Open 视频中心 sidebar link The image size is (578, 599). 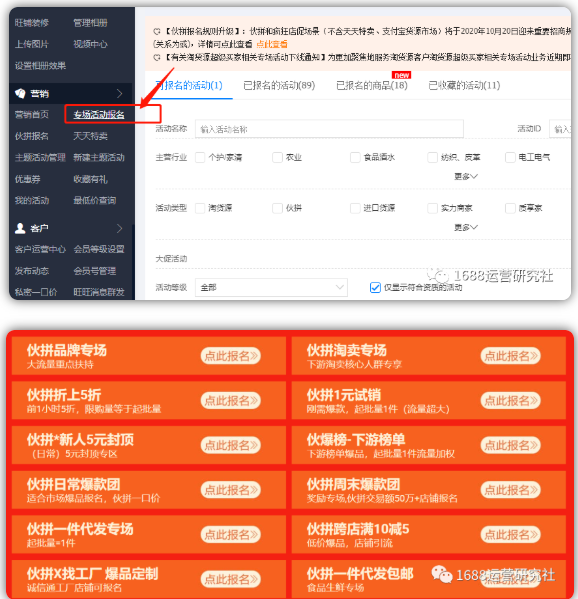pos(91,44)
